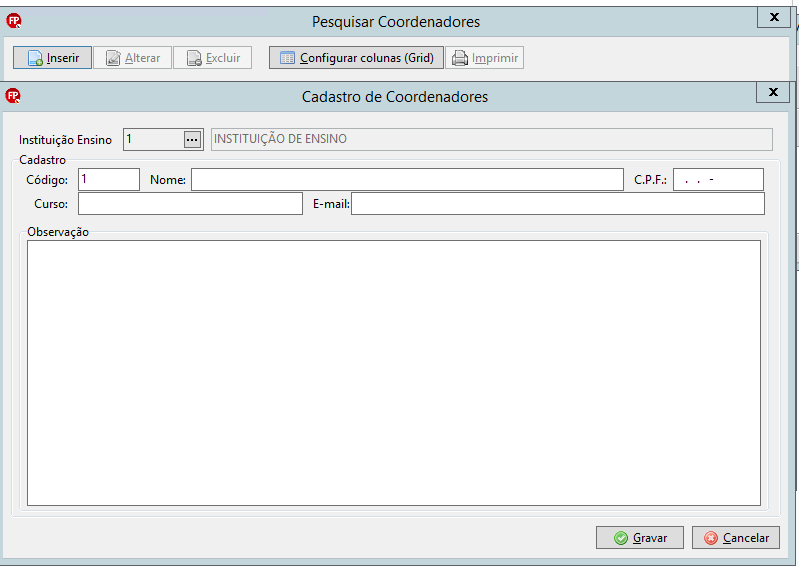Click the Instituição Ensino label
This screenshot has height=566, width=799.
pyautogui.click(x=65, y=140)
